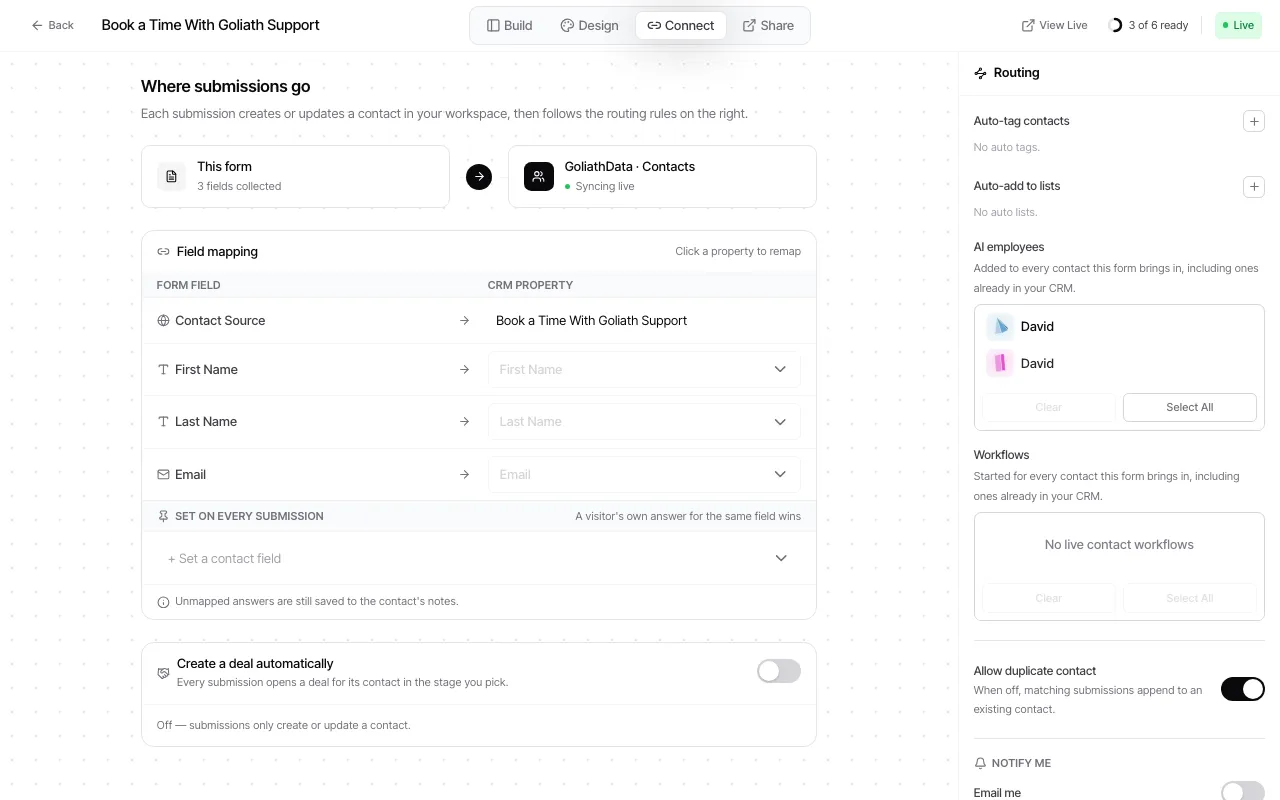1280x800 pixels.
Task: Click Select All under AI employees
Action: pyautogui.click(x=1190, y=407)
